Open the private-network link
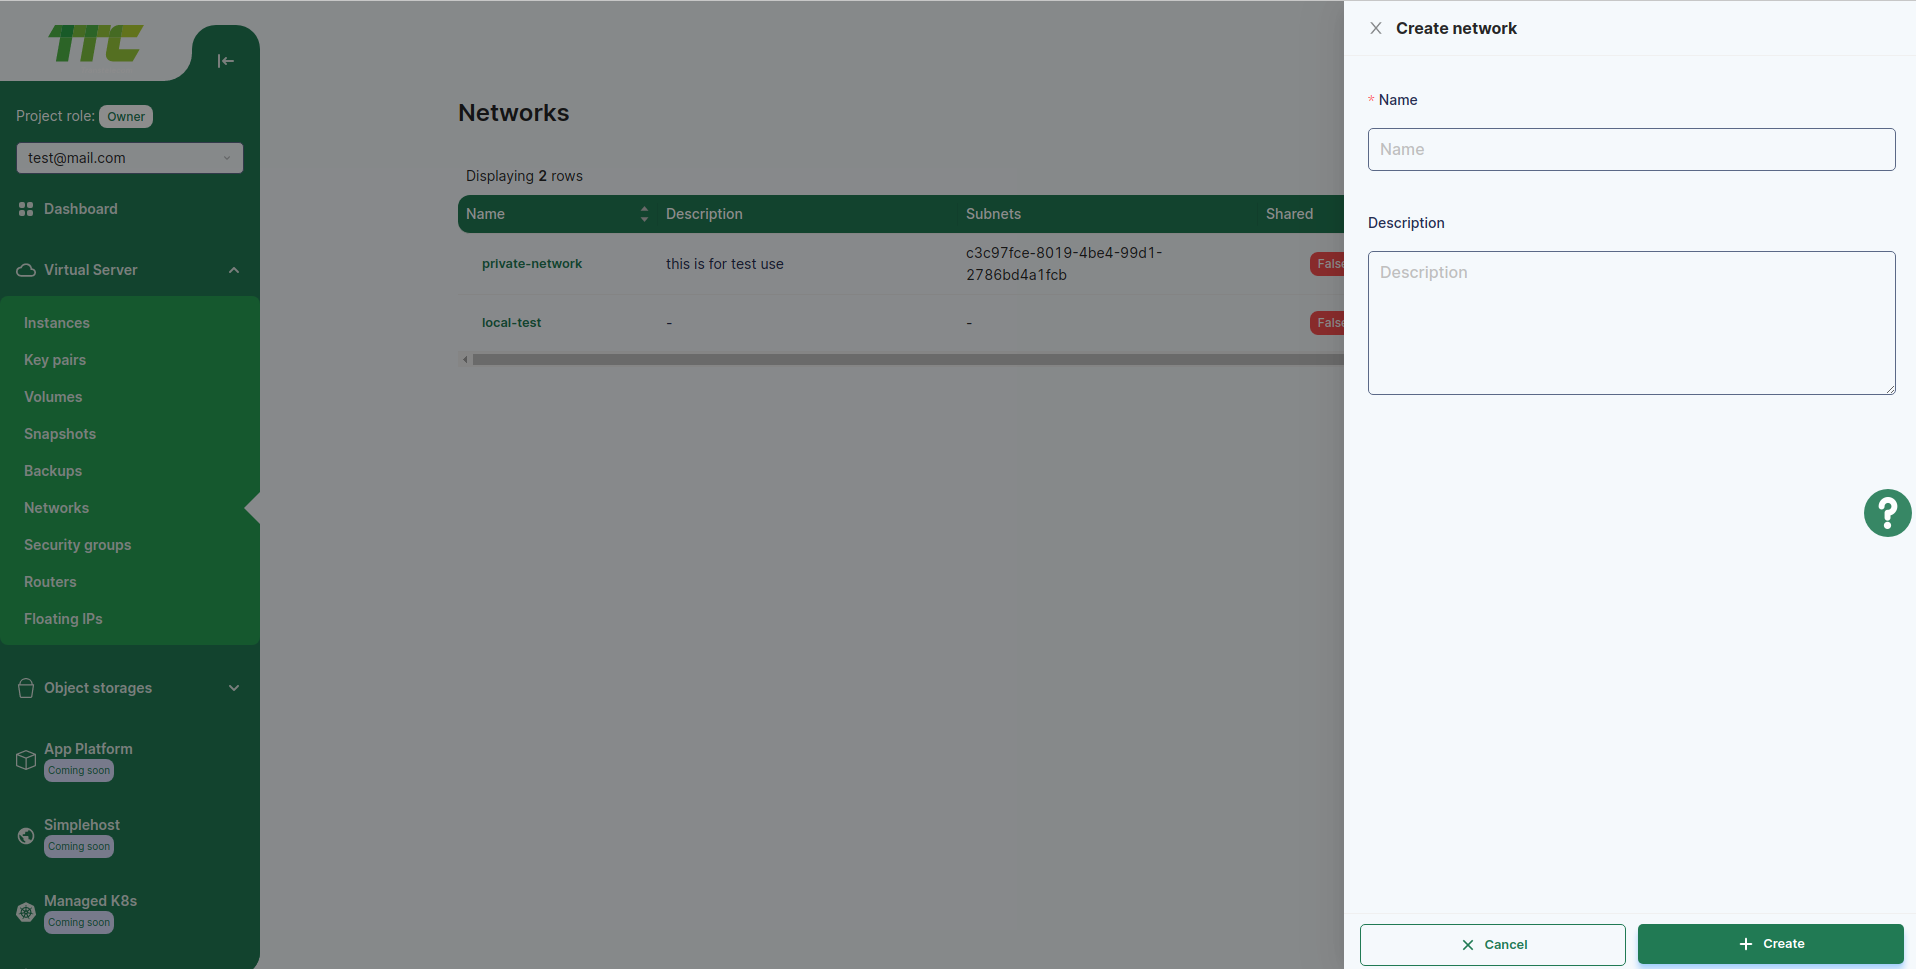 pyautogui.click(x=532, y=264)
